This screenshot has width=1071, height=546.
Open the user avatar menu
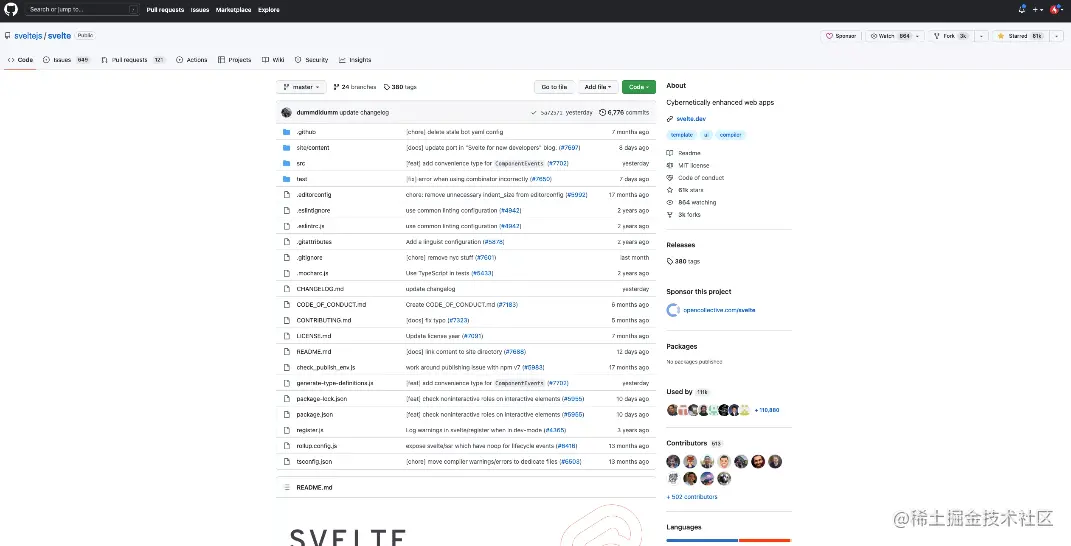pyautogui.click(x=1056, y=10)
